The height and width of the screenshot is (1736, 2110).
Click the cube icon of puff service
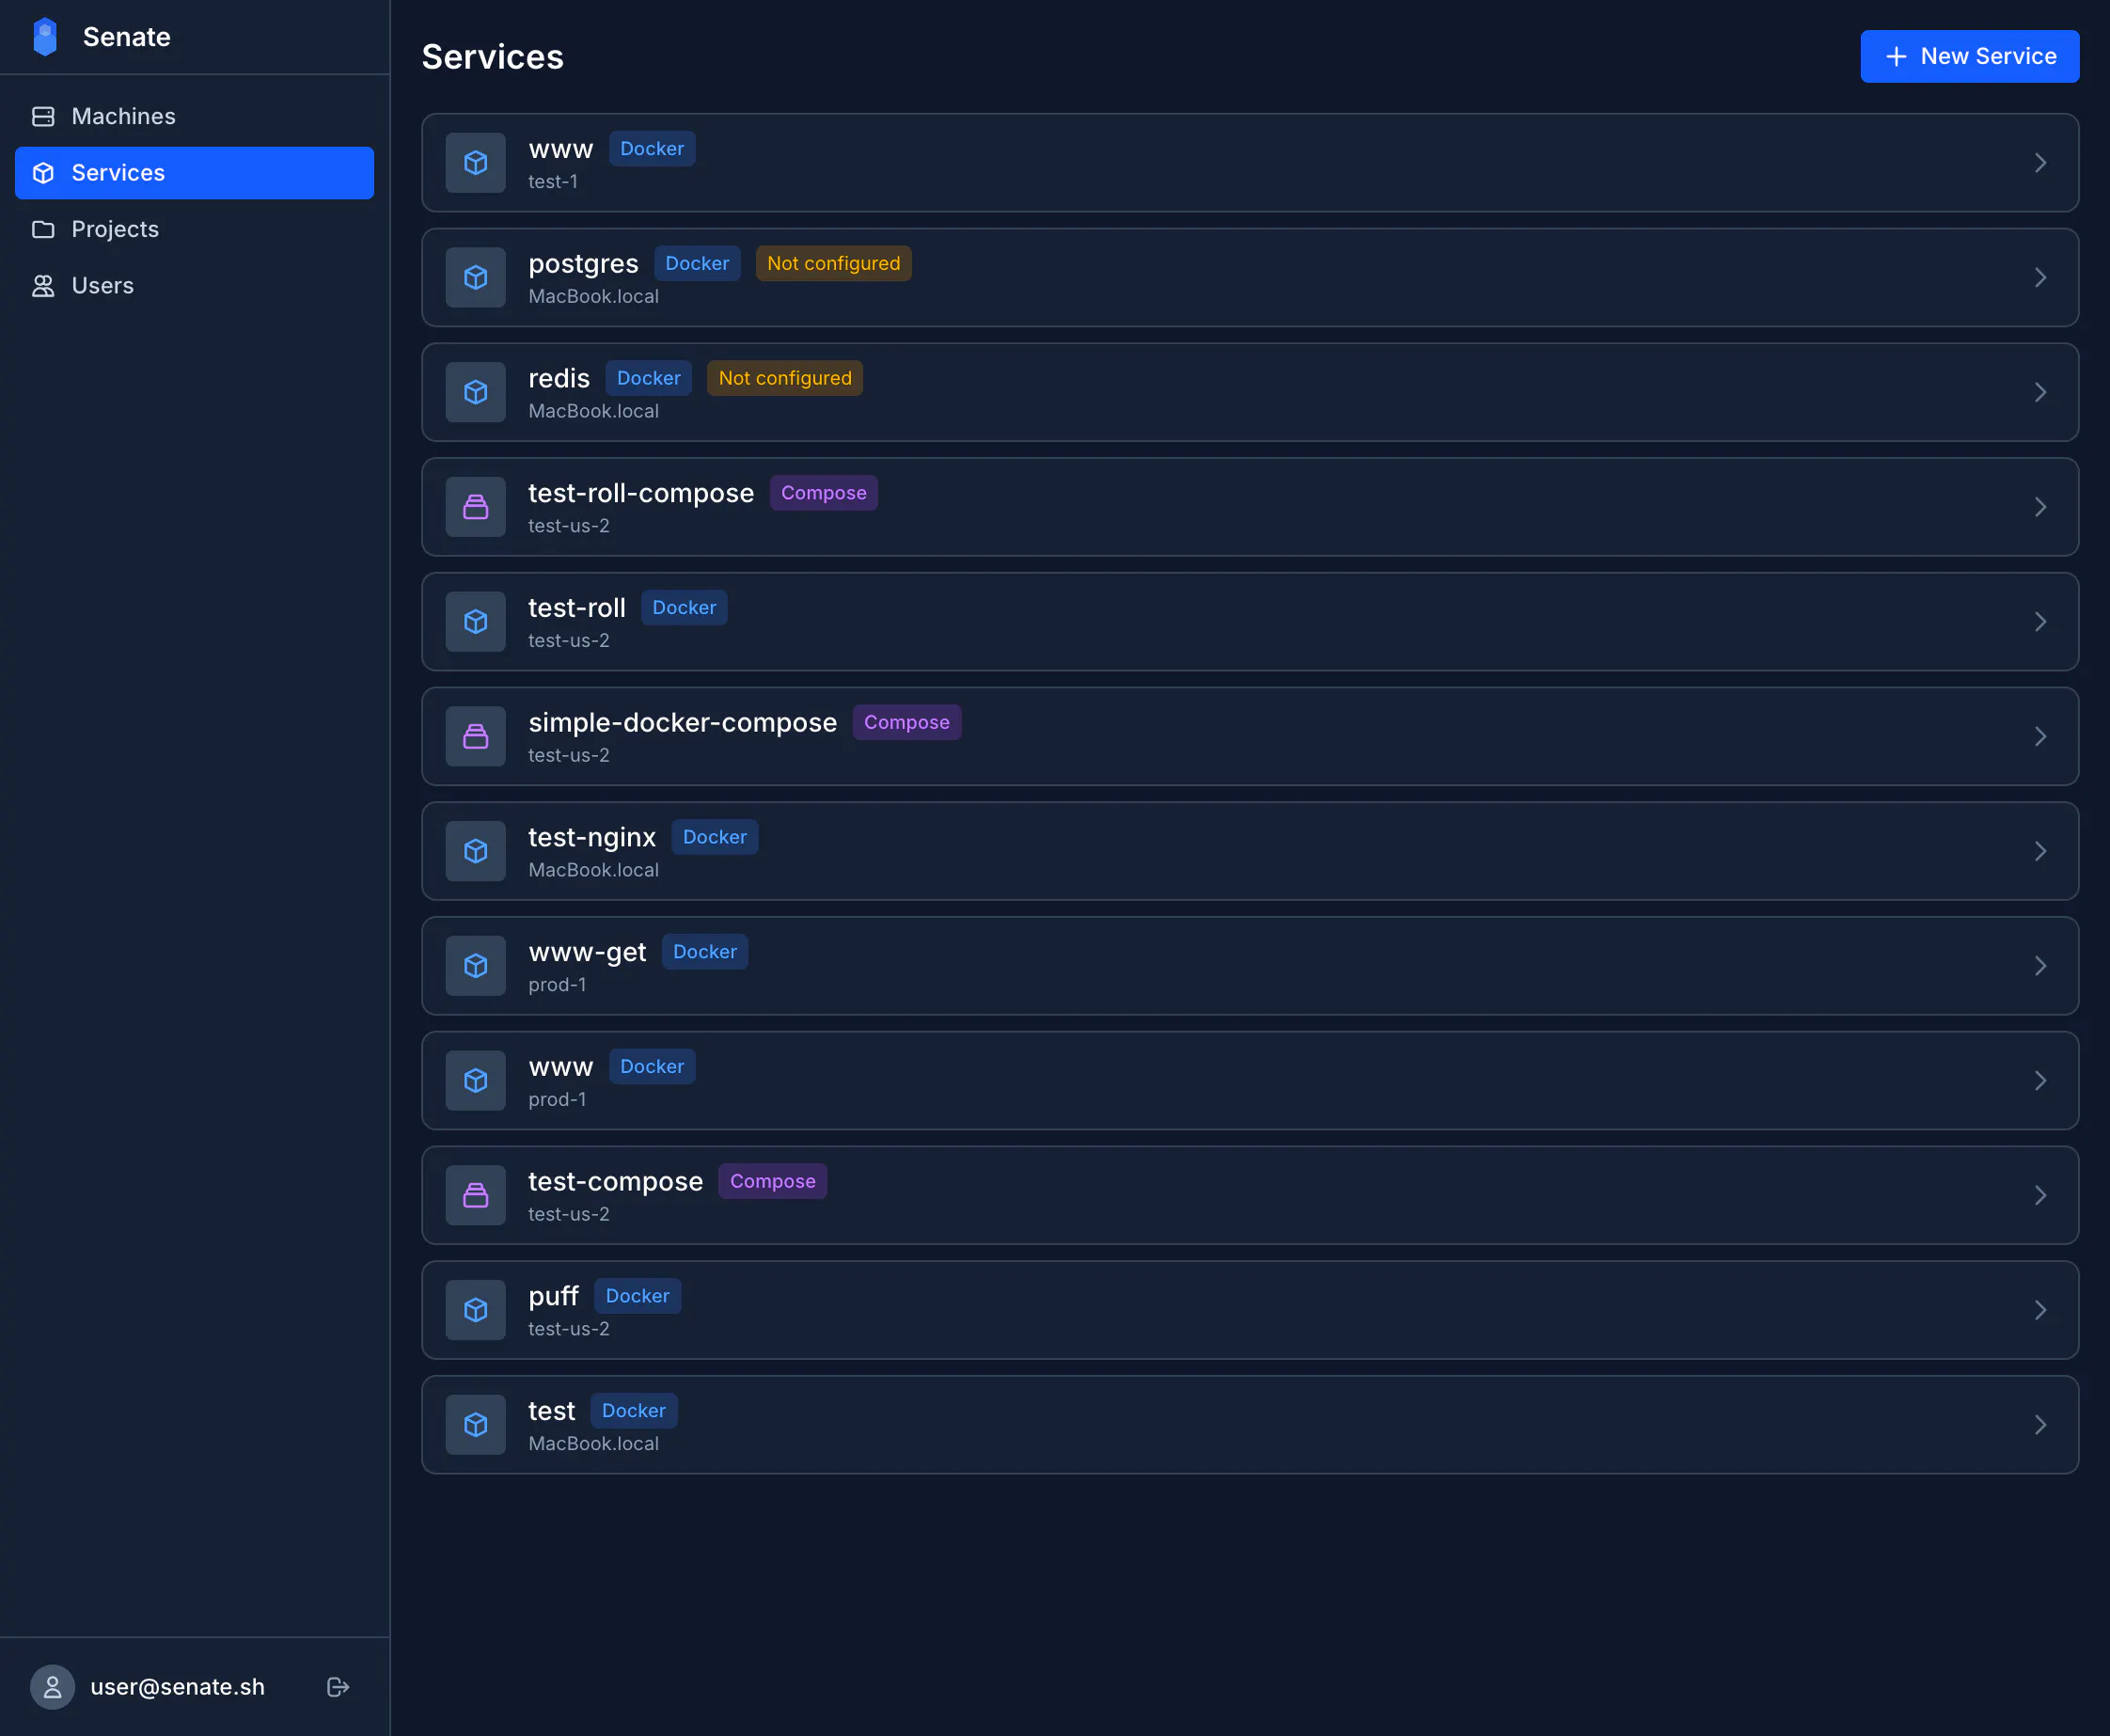[476, 1309]
